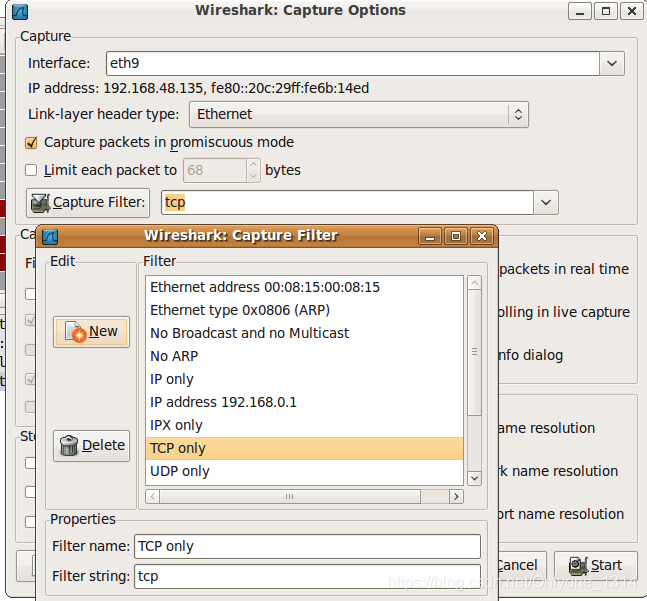Increase packet byte limit with up arrow
647x601 pixels.
(x=253, y=165)
